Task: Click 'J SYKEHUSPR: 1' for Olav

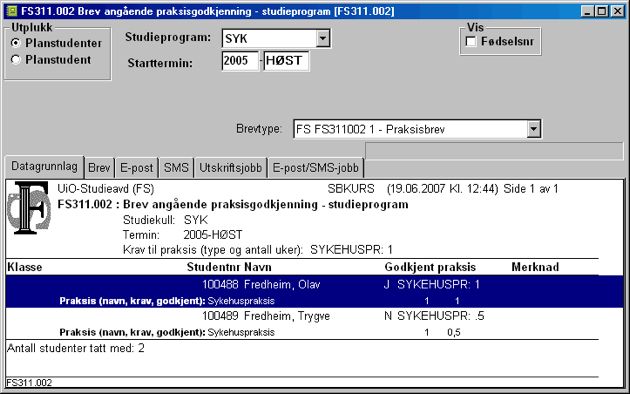Action: click(432, 285)
